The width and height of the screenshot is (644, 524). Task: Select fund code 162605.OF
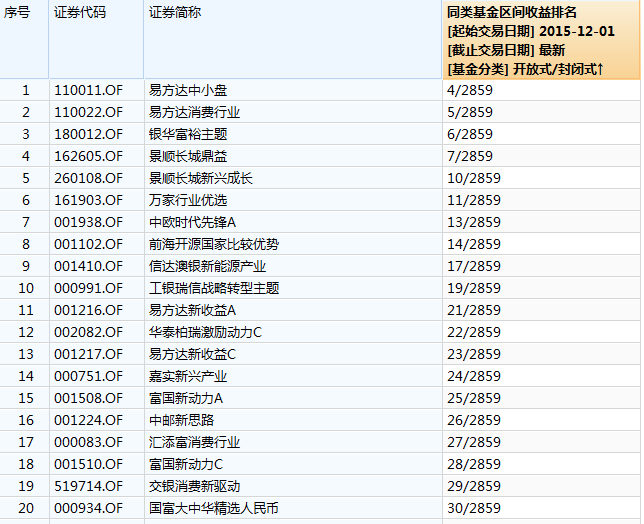[88, 156]
